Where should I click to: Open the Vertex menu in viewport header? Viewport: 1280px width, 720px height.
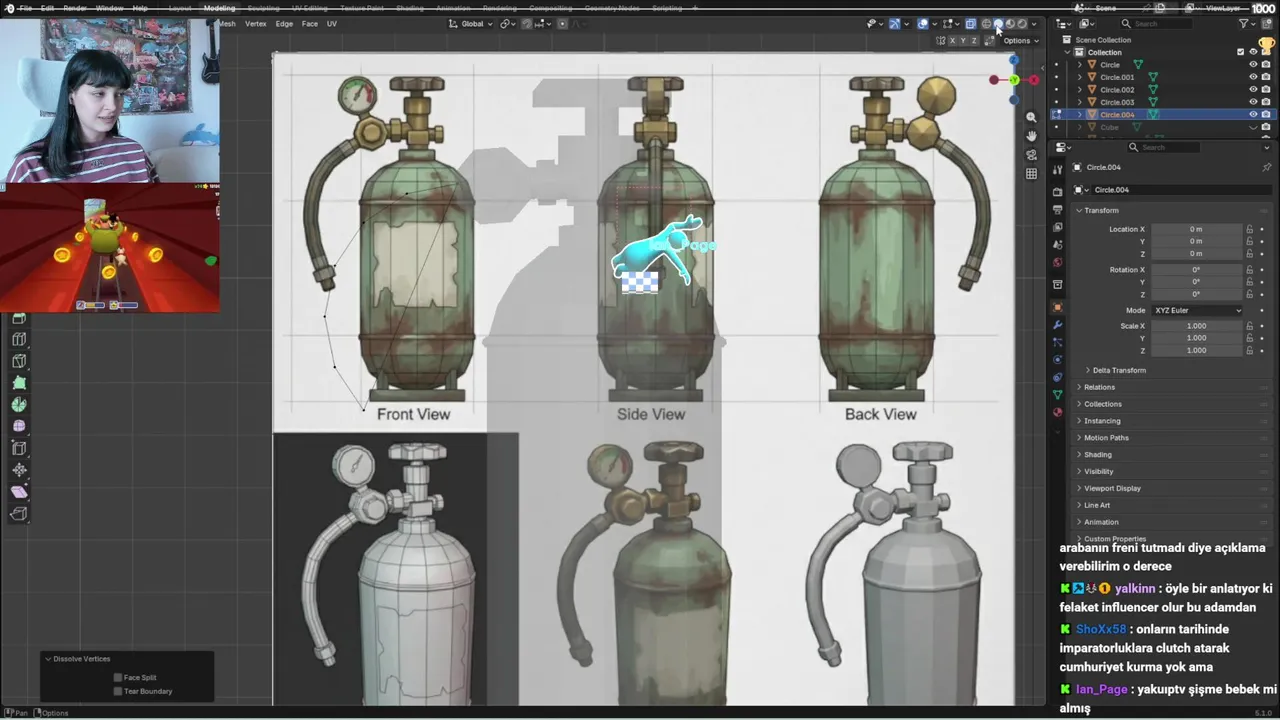(256, 23)
